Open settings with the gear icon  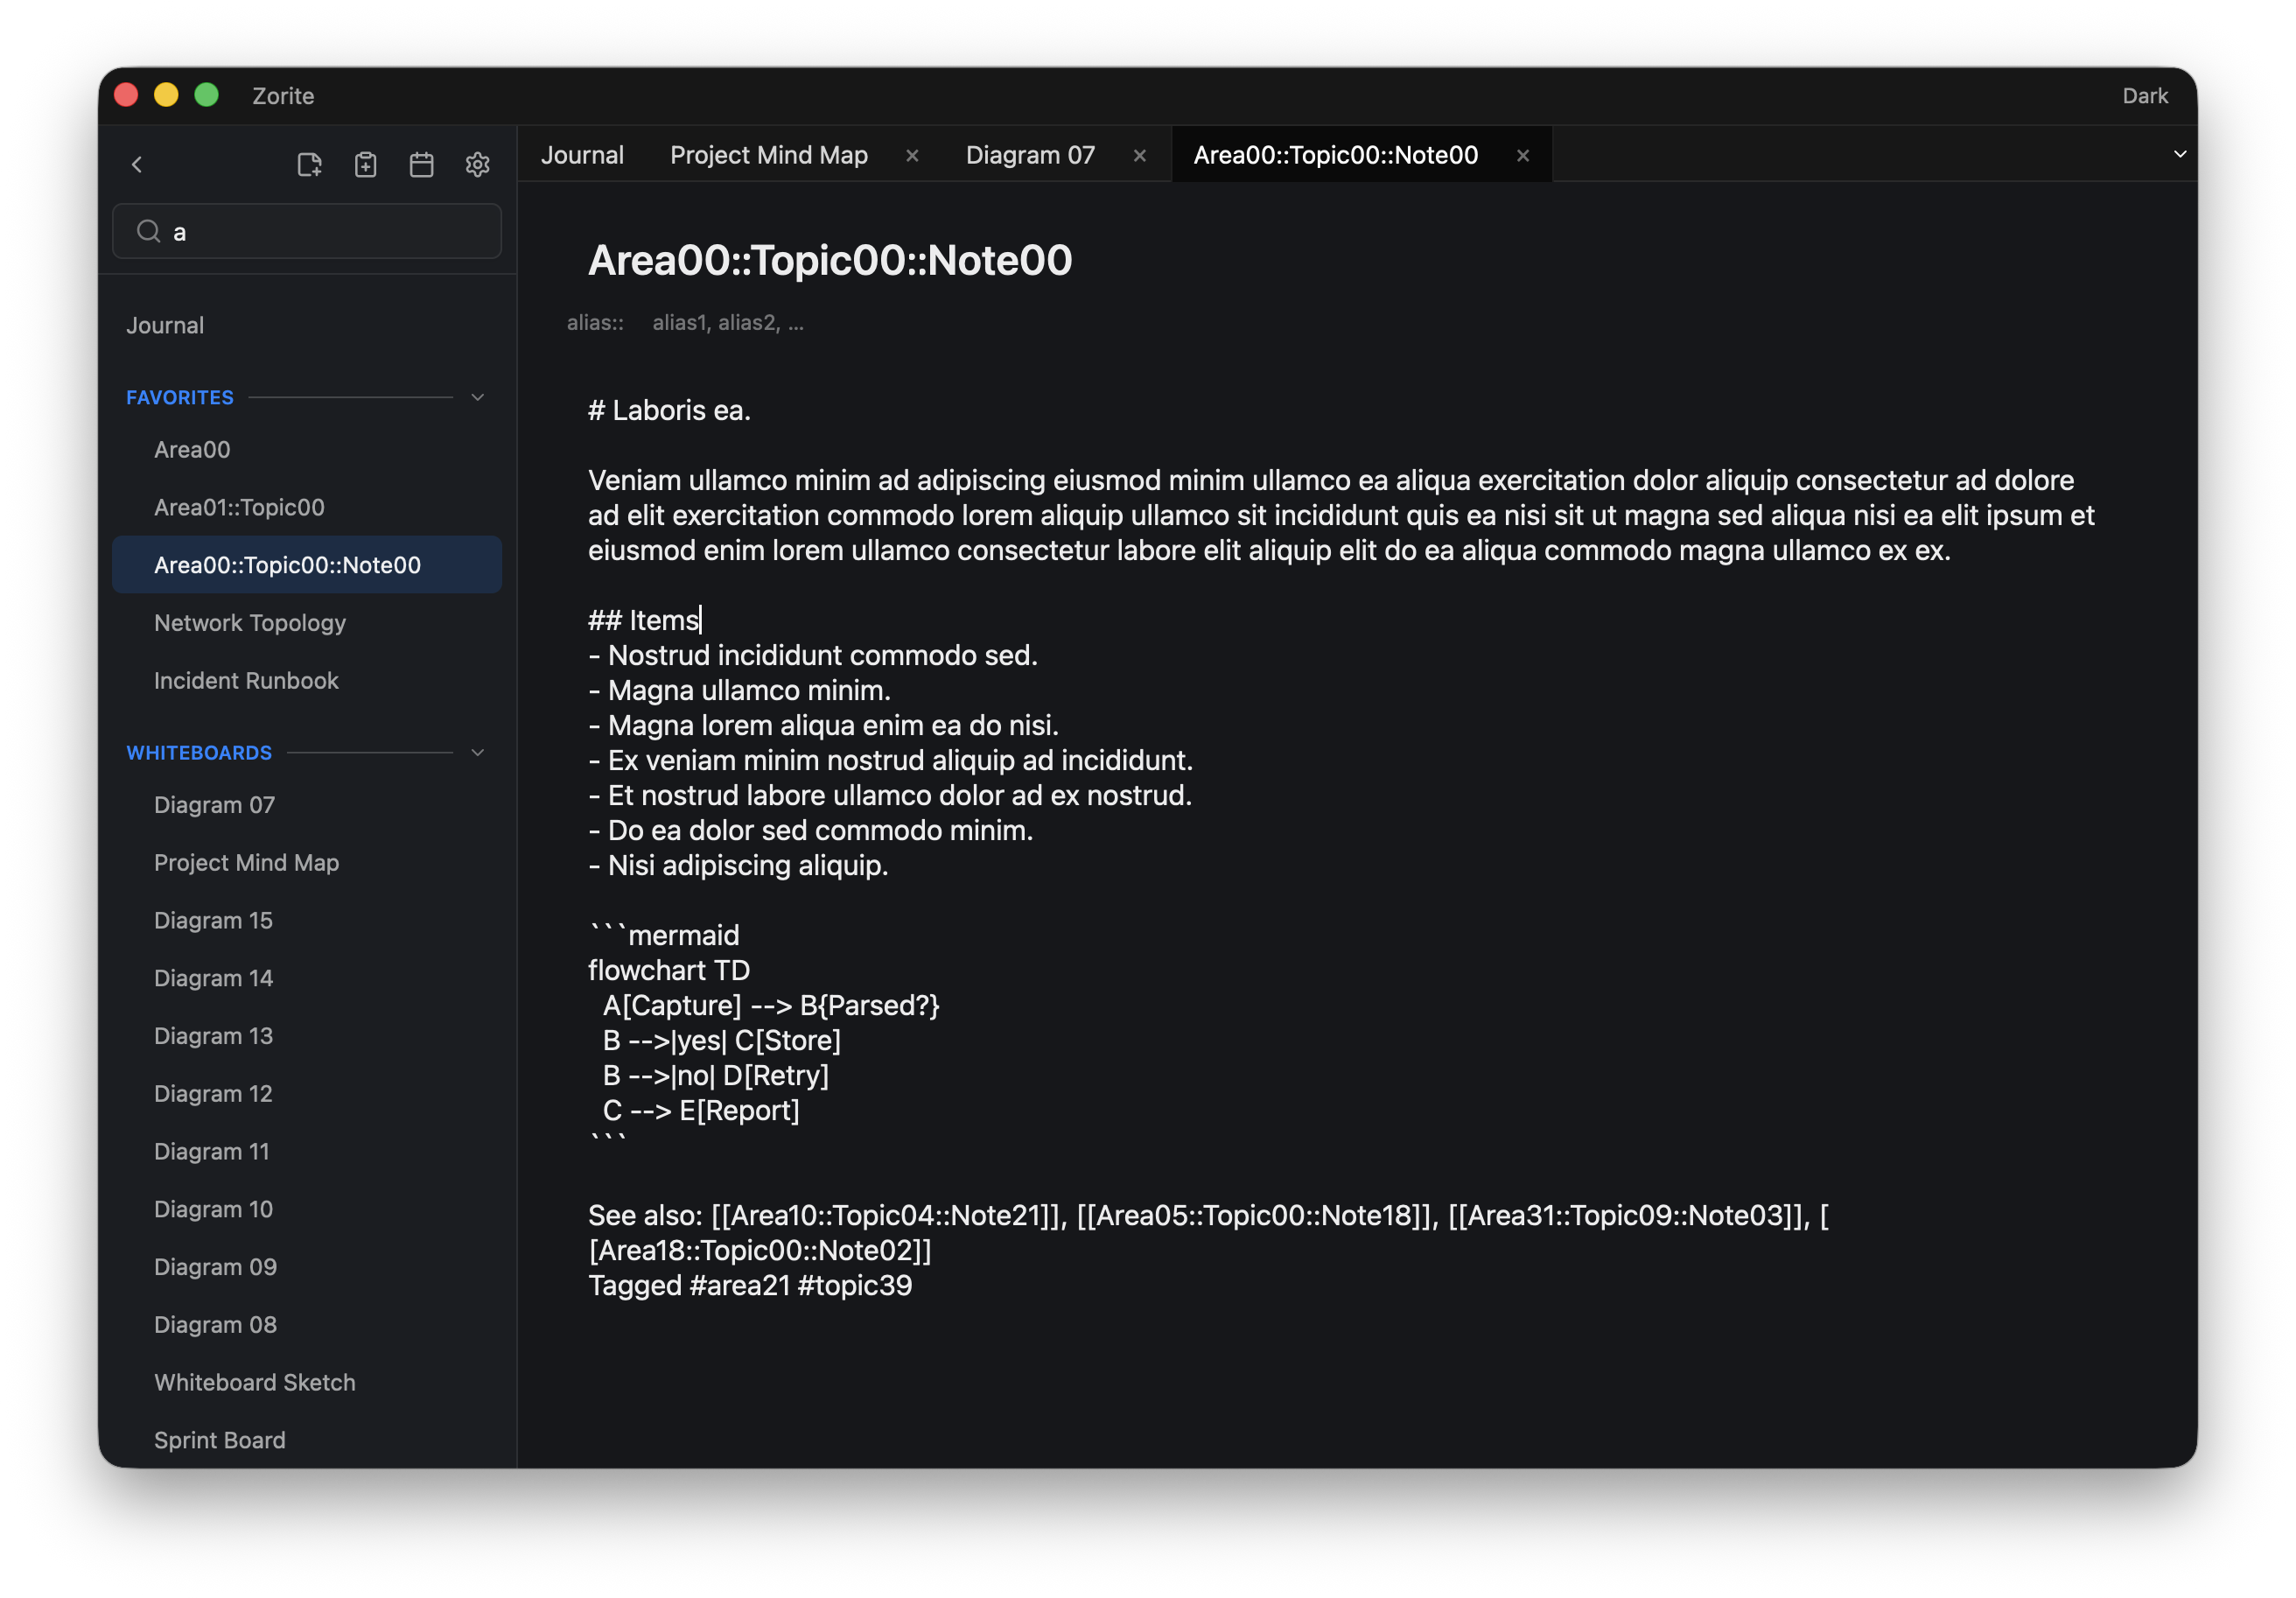point(477,164)
